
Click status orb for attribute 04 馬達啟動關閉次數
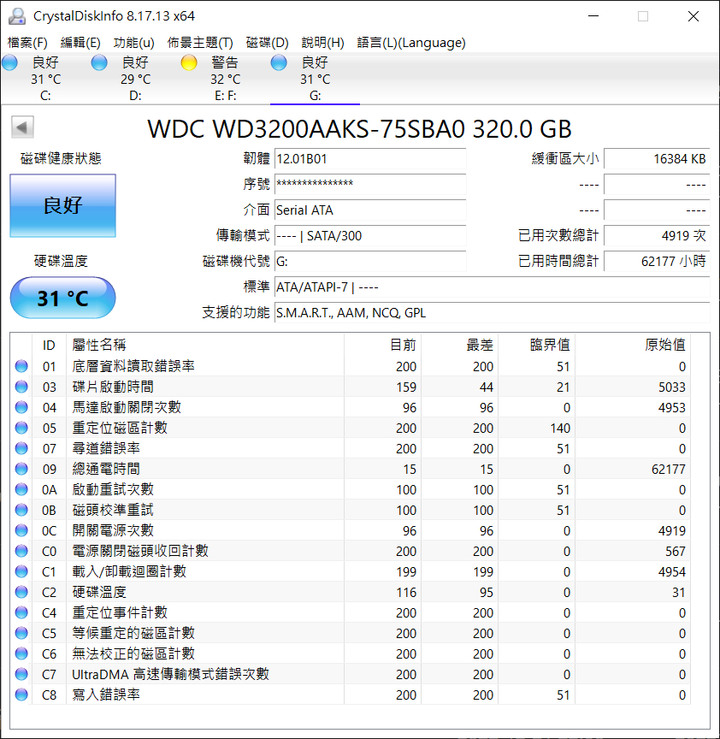pyautogui.click(x=21, y=407)
